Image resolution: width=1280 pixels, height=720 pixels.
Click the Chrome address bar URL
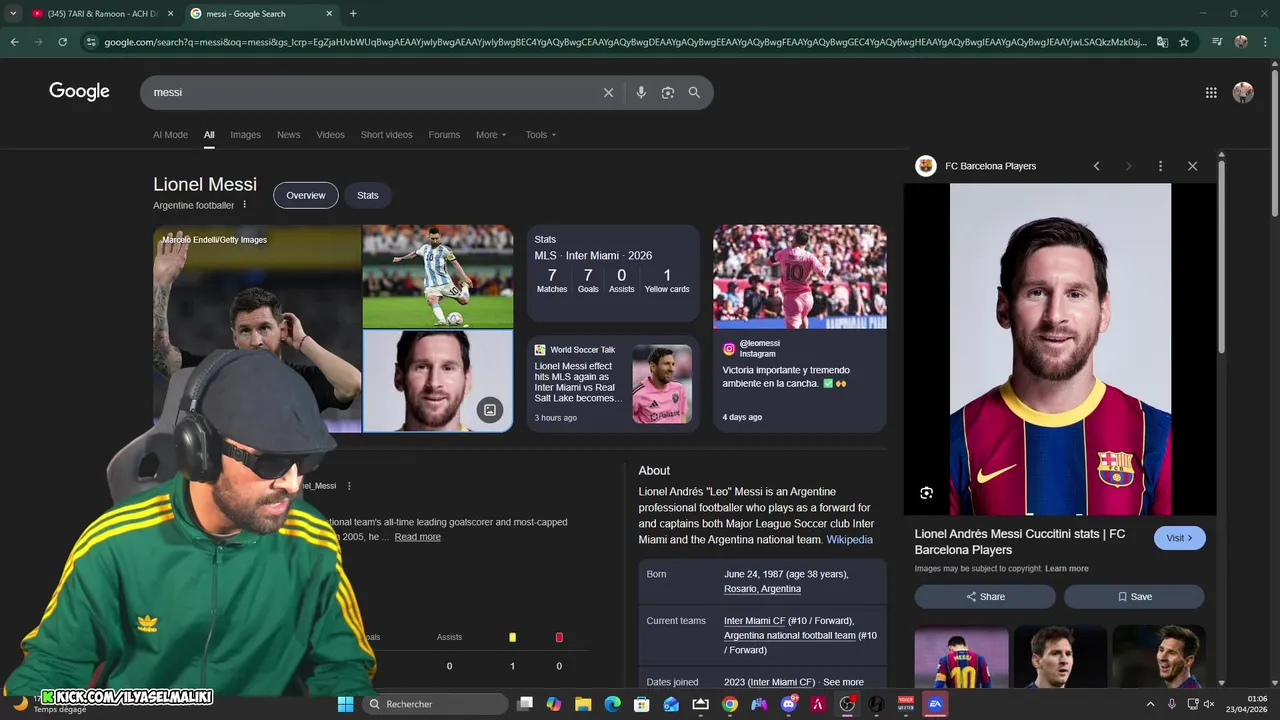pos(625,42)
